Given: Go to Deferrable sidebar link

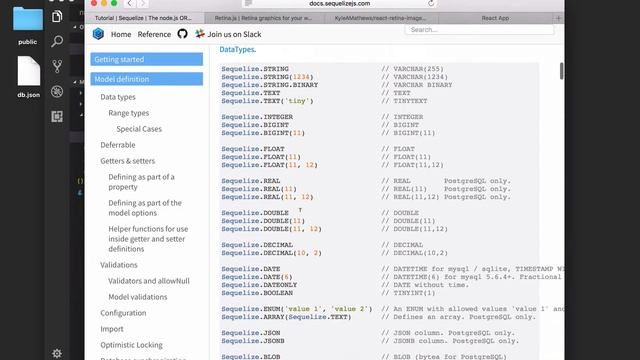Looking at the screenshot, I should [118, 144].
